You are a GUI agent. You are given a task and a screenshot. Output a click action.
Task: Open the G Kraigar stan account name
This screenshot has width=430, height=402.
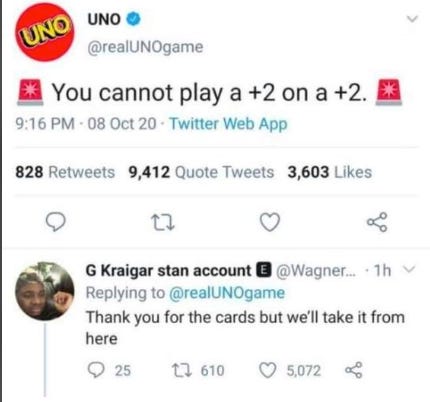click(x=168, y=270)
